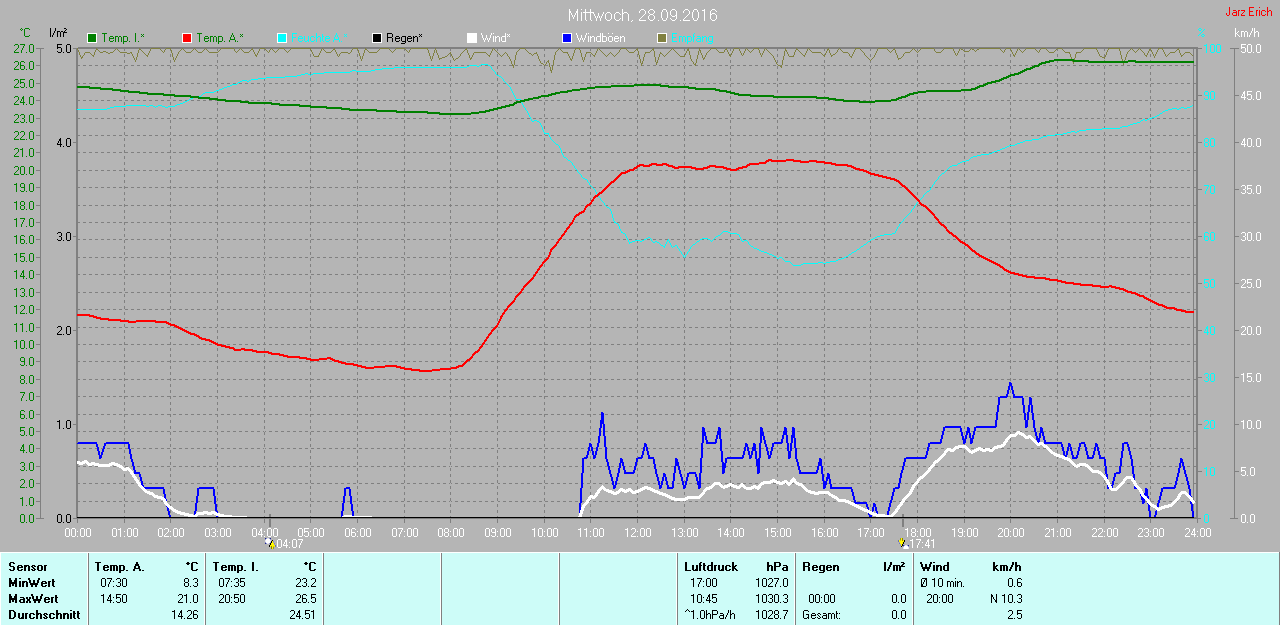Viewport: 1280px width, 625px height.
Task: Click the 'Temp. I.' column header in the table
Action: (235, 567)
